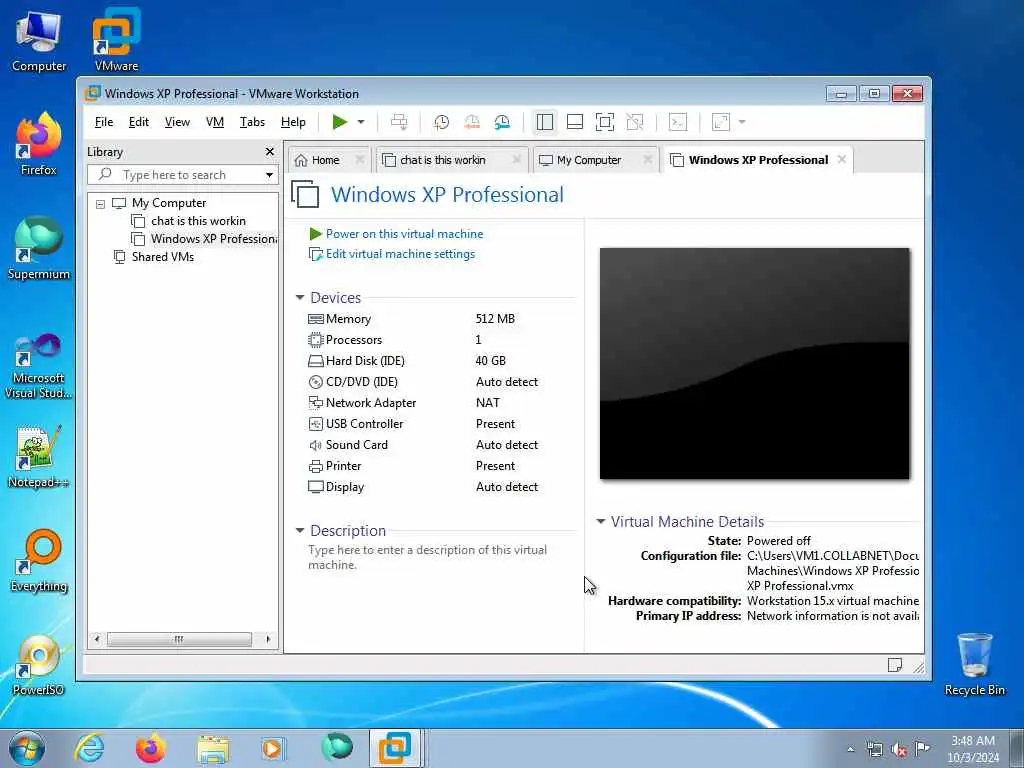Image resolution: width=1024 pixels, height=768 pixels.
Task: Select My Computer in the library tree
Action: tap(169, 203)
